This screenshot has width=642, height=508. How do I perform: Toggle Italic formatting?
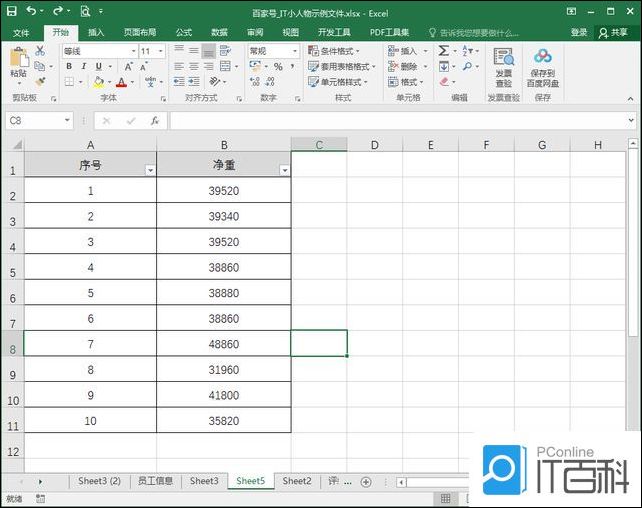point(84,67)
